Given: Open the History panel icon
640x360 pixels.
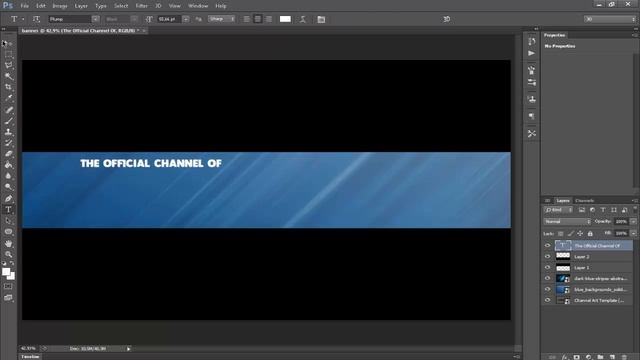Looking at the screenshot, I should tap(531, 41).
